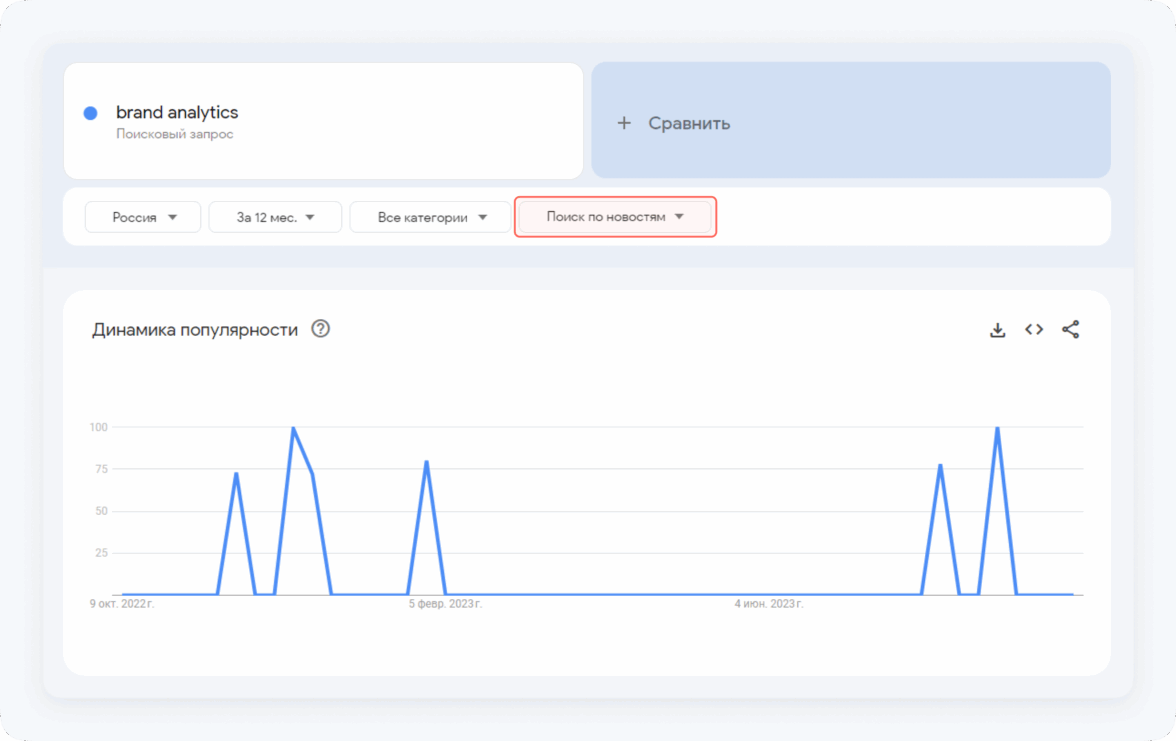Click the blue dot beside brand analytics

91,113
